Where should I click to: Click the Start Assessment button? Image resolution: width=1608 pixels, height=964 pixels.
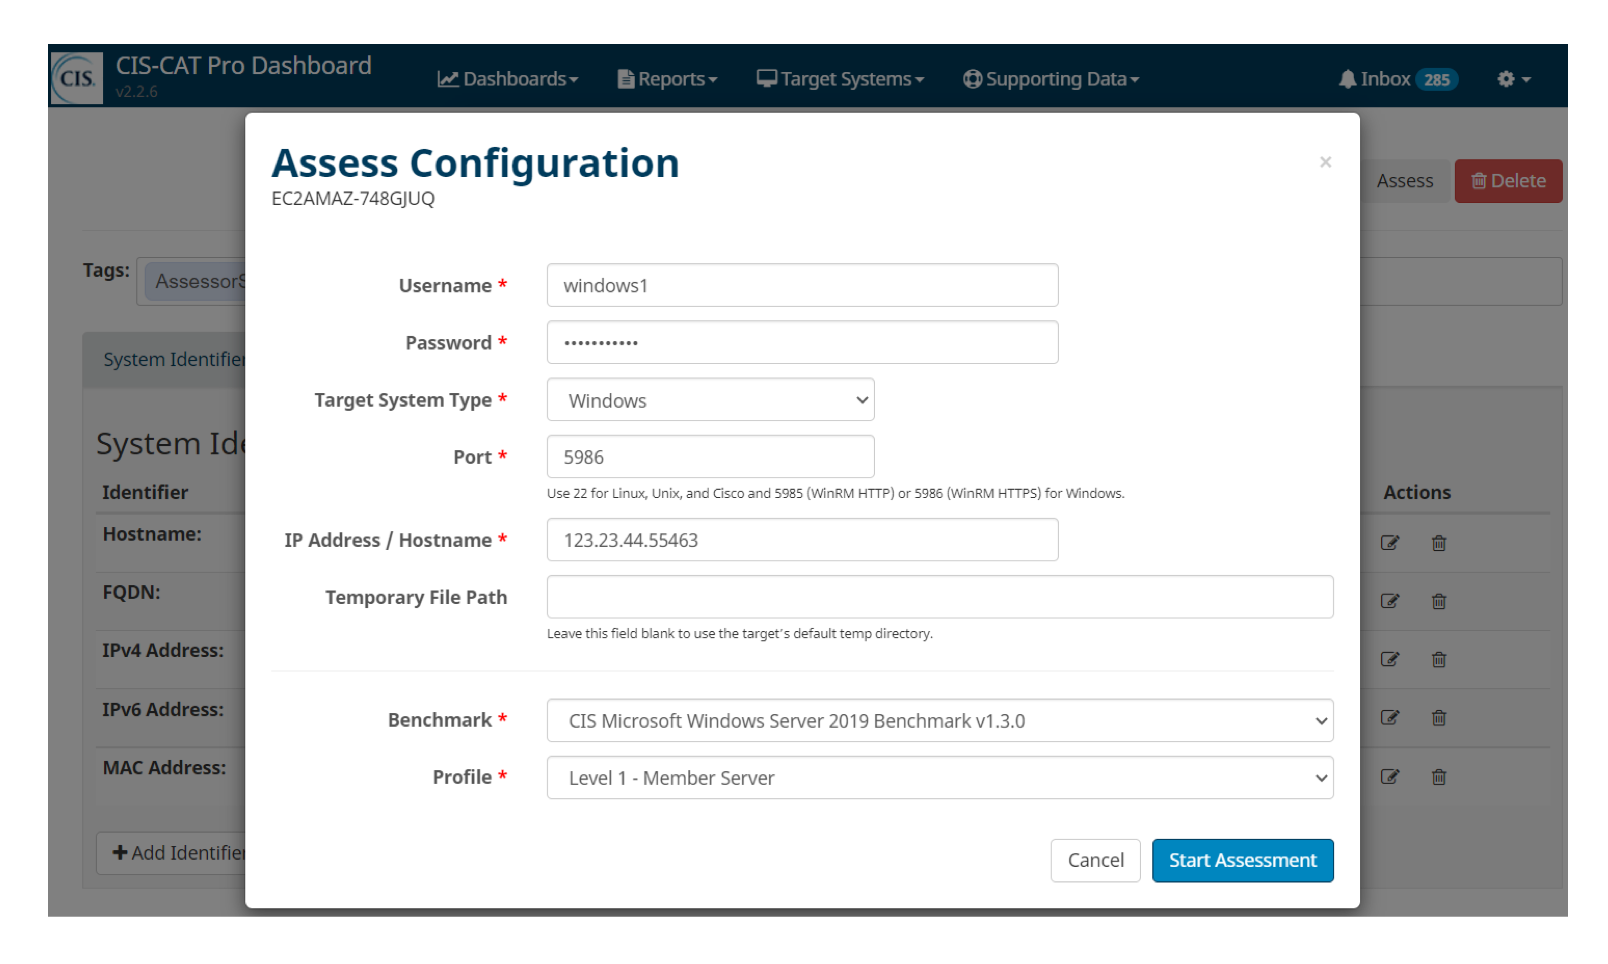(x=1242, y=861)
